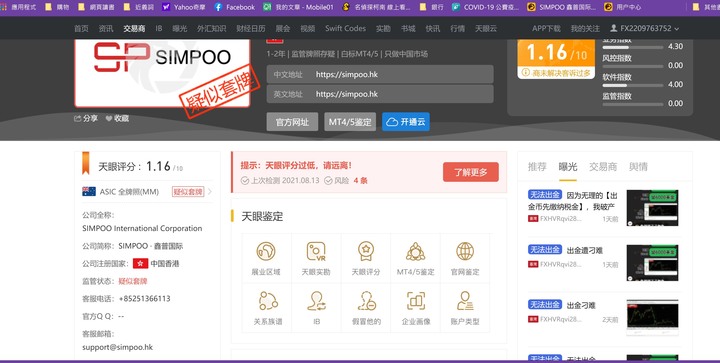Open Yahoo奇摩 bookmark

(x=183, y=7)
